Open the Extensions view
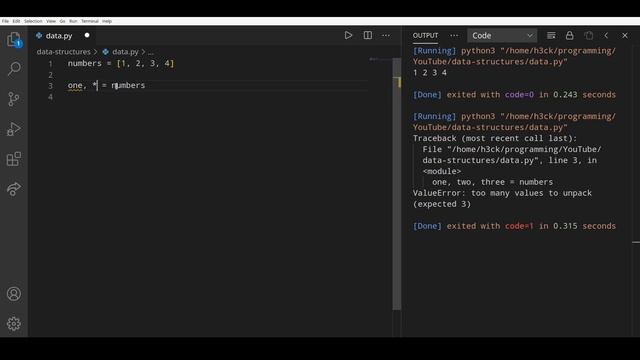The width and height of the screenshot is (640, 360). pyautogui.click(x=14, y=159)
